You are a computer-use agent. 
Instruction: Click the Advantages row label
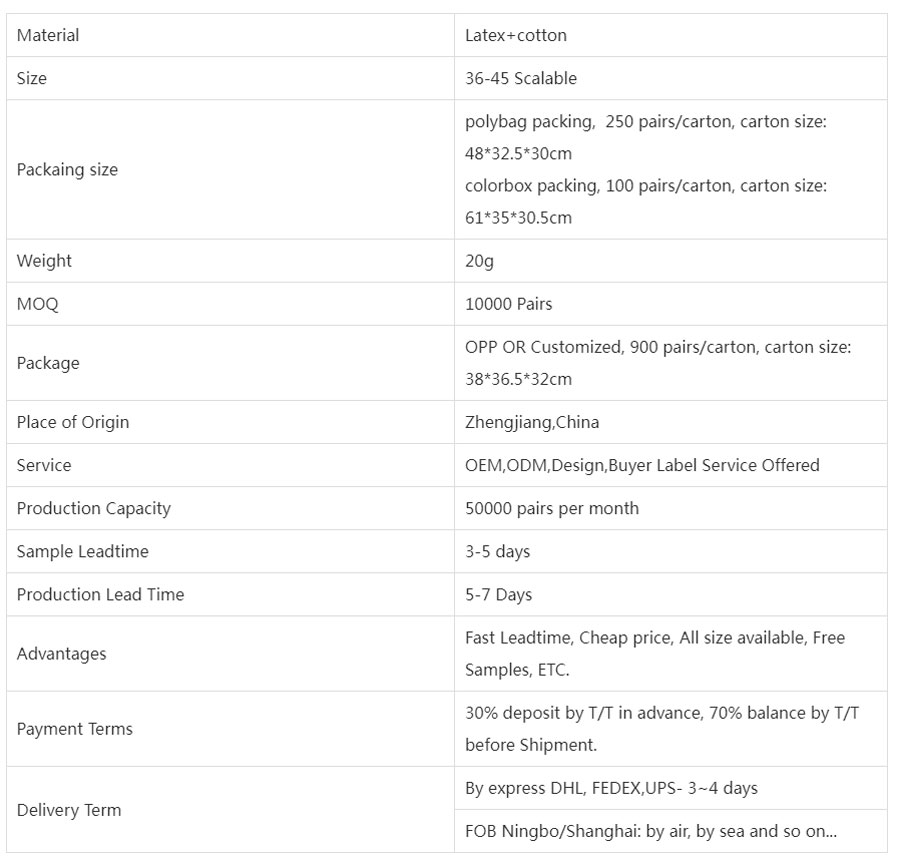(61, 653)
